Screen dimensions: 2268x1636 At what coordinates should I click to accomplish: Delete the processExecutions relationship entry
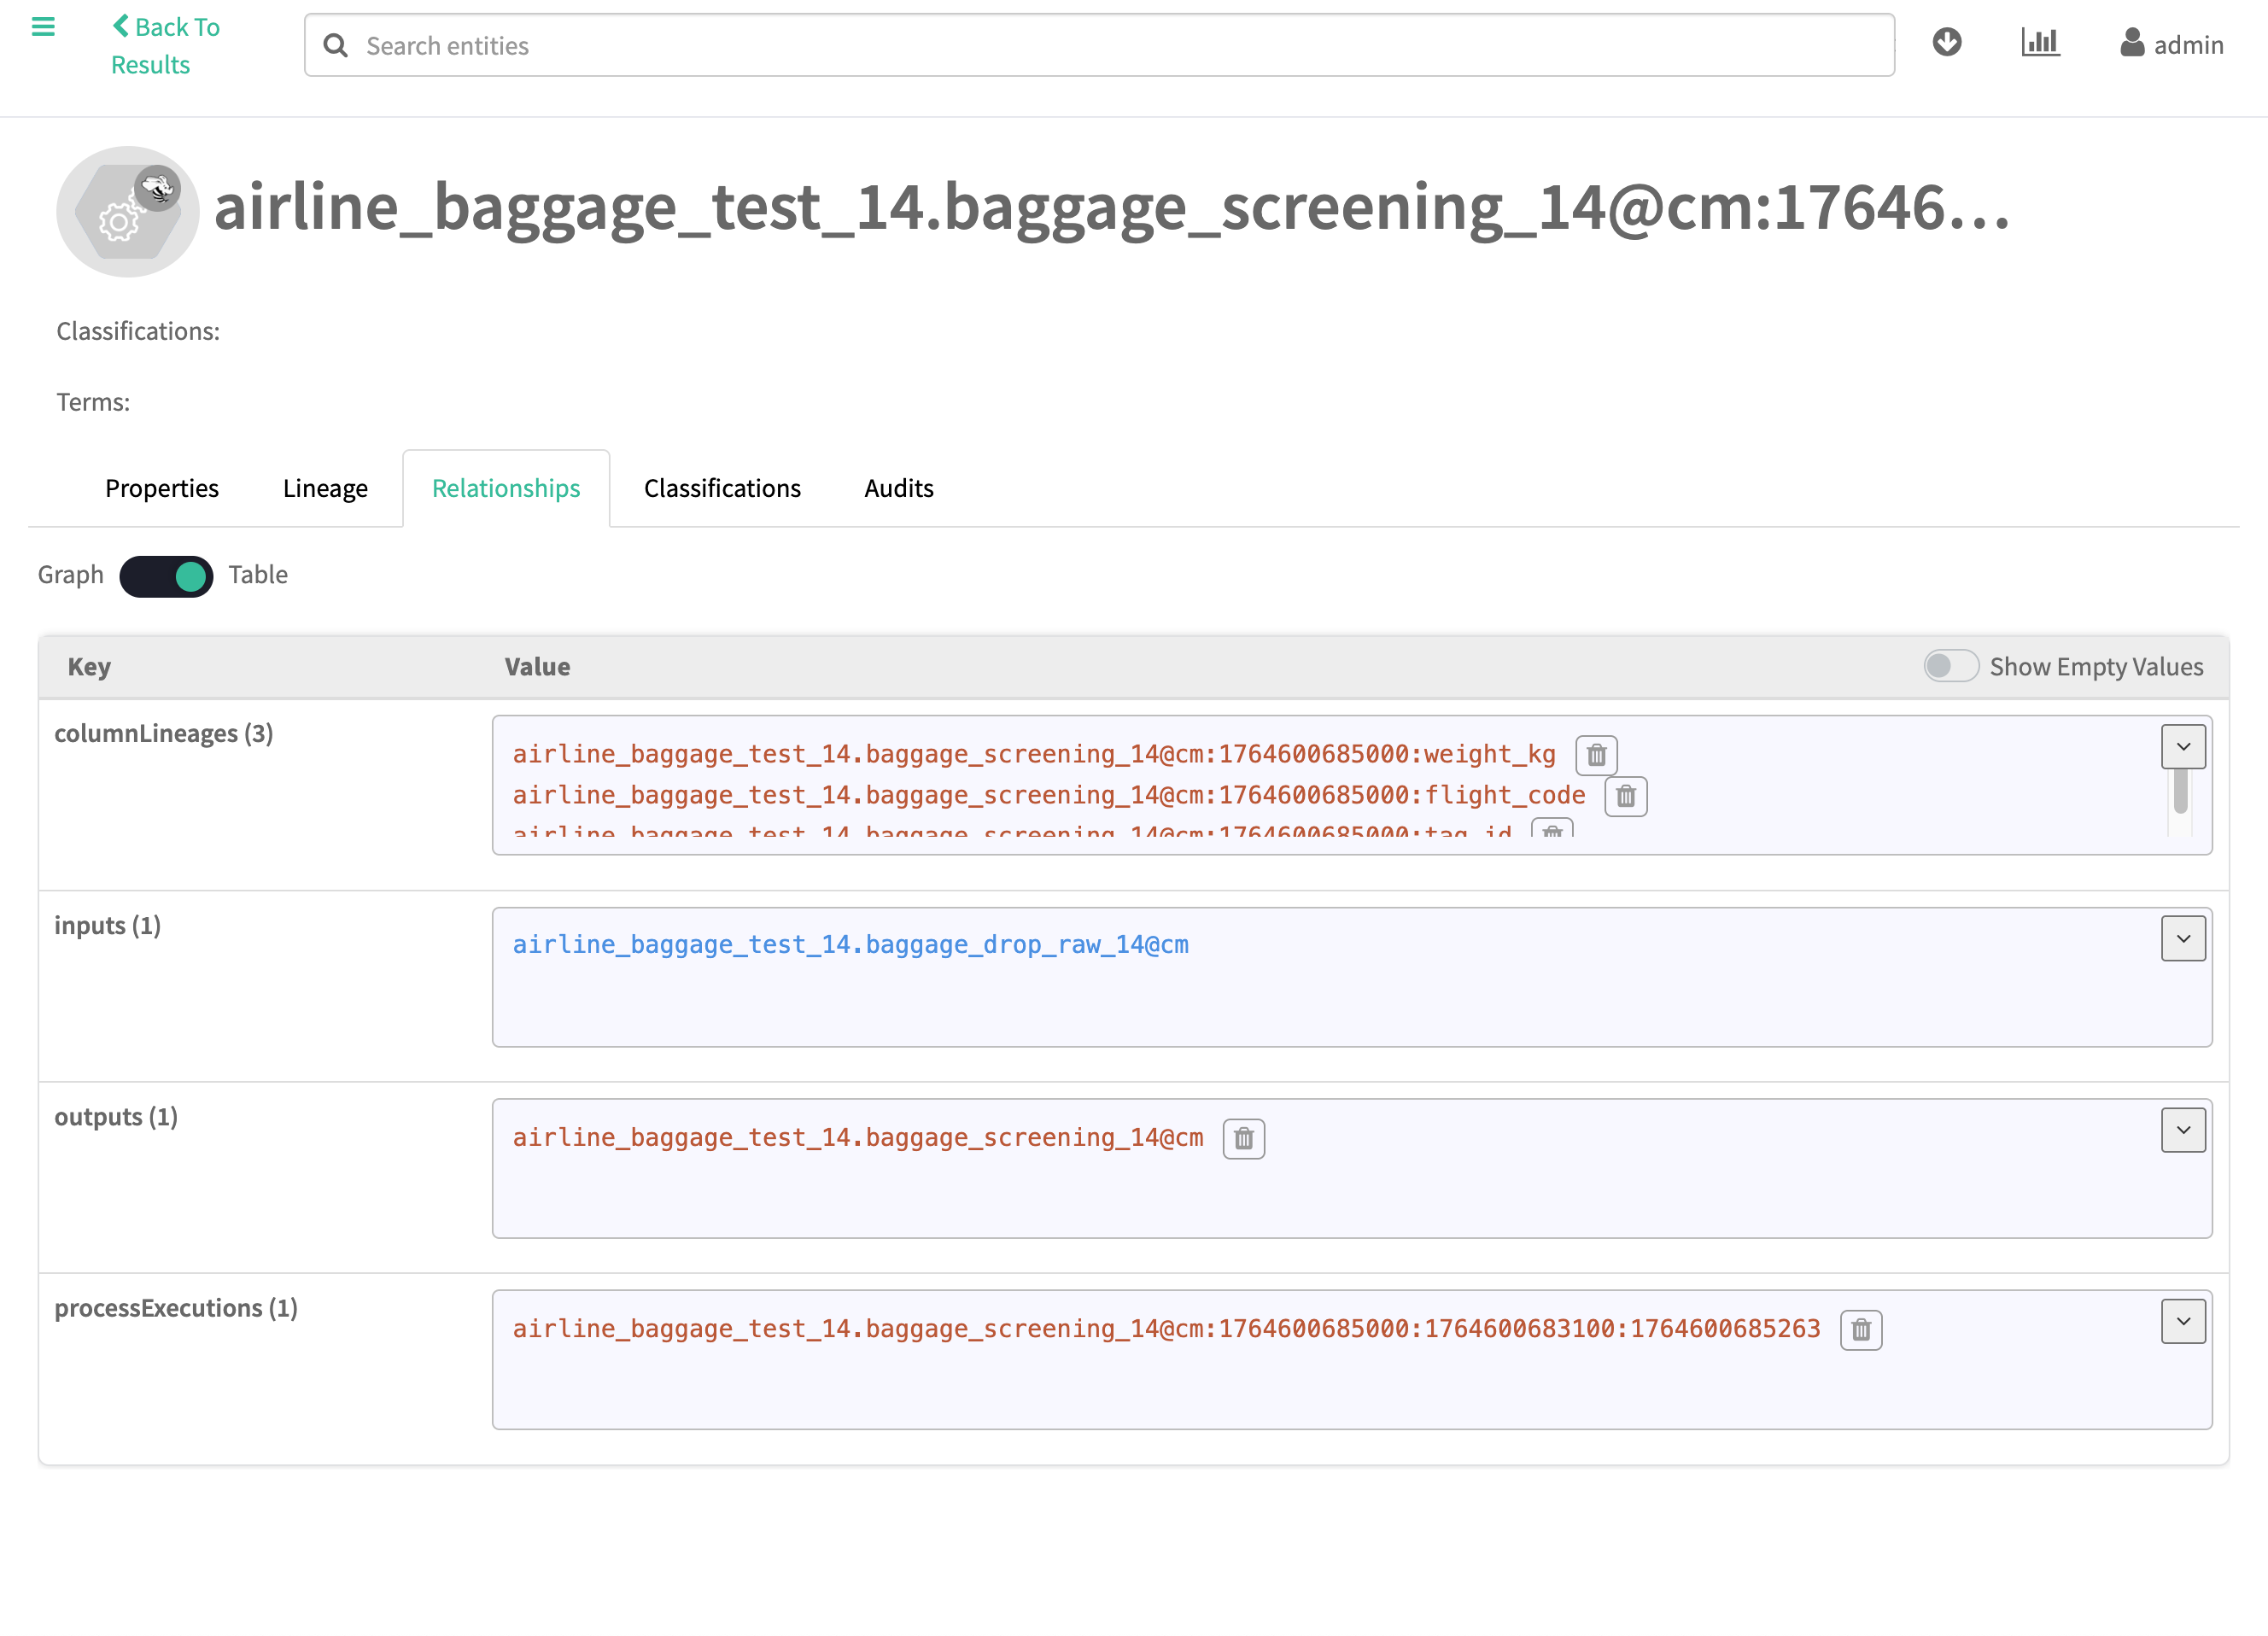click(1860, 1330)
